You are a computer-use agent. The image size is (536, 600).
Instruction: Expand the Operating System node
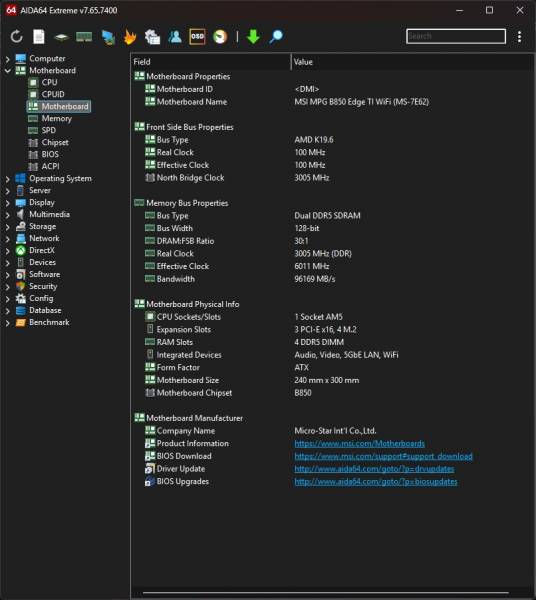pos(7,179)
